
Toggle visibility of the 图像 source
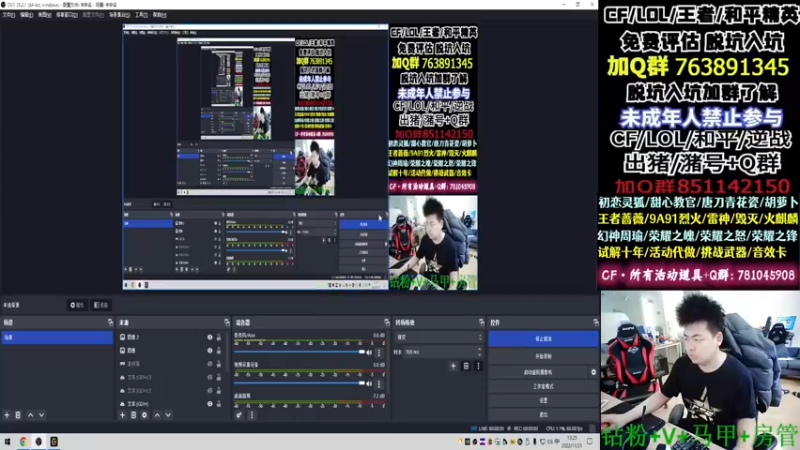tap(210, 351)
